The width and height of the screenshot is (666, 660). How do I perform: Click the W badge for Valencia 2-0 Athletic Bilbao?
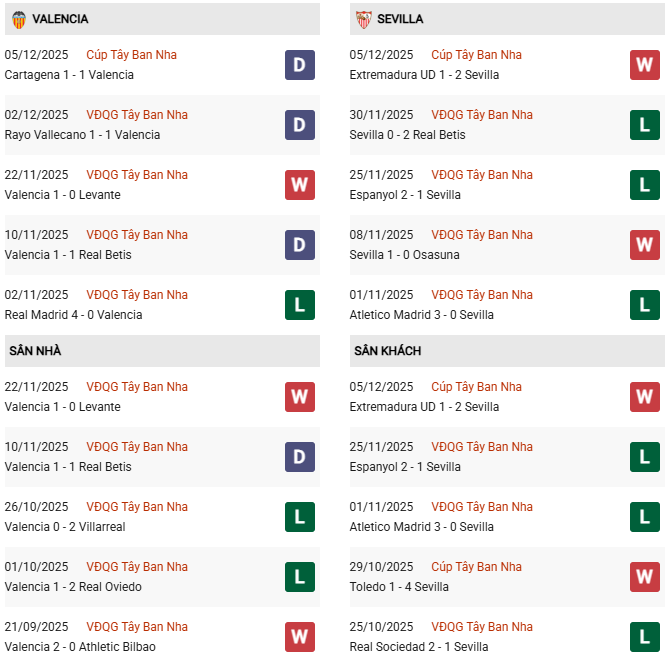(x=299, y=637)
